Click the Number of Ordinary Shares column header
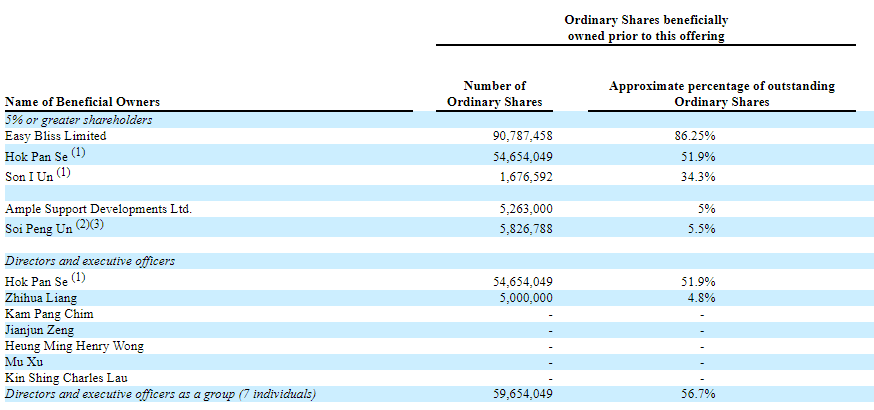The height and width of the screenshot is (410, 874). click(x=494, y=94)
